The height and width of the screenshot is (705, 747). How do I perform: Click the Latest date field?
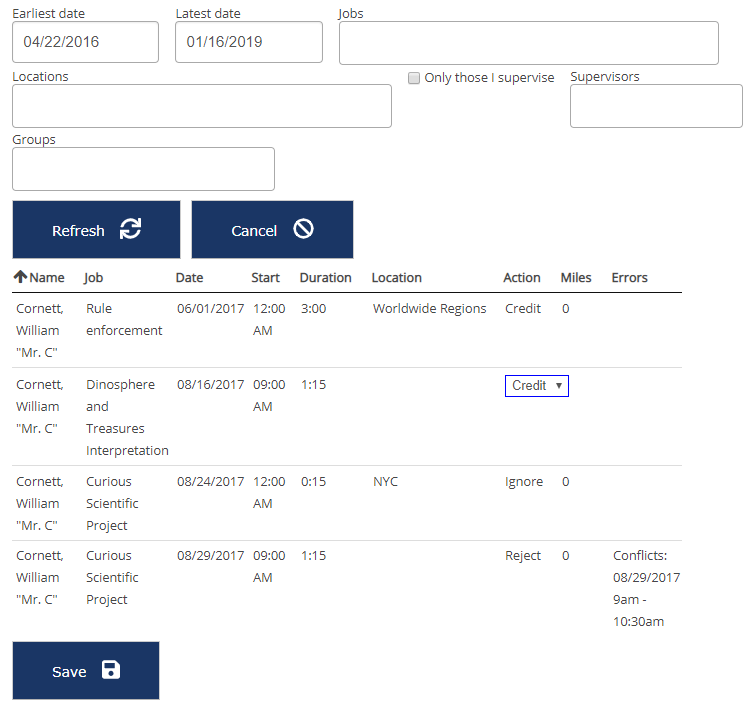click(x=249, y=42)
